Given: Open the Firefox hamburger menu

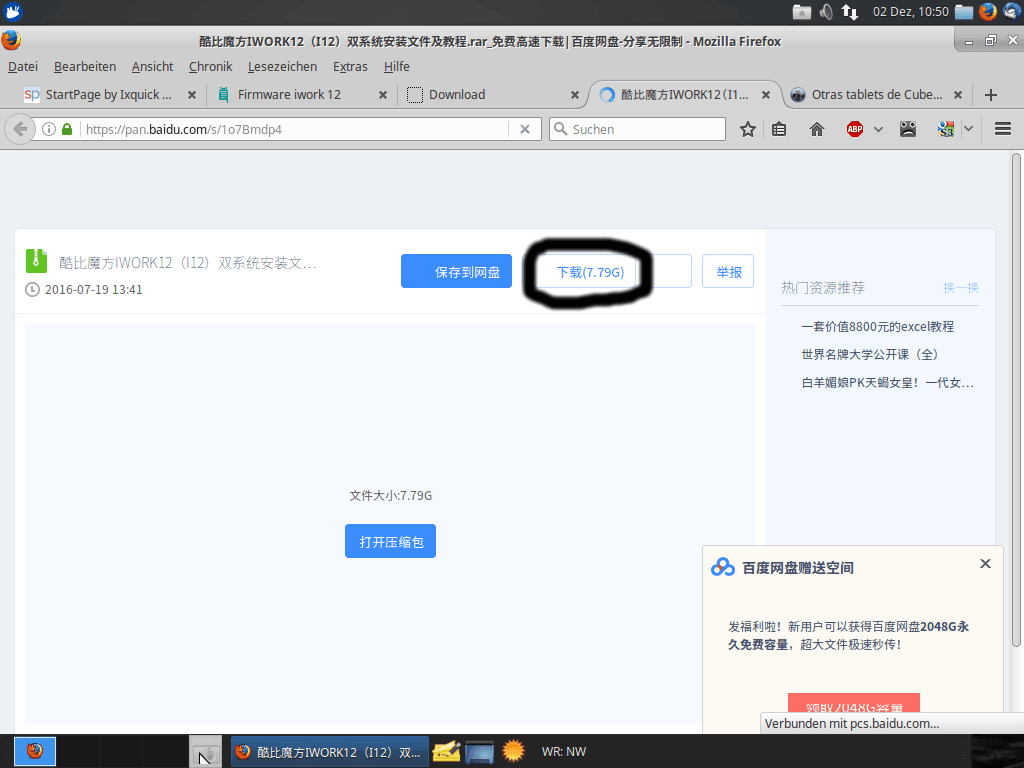Looking at the screenshot, I should [1003, 129].
